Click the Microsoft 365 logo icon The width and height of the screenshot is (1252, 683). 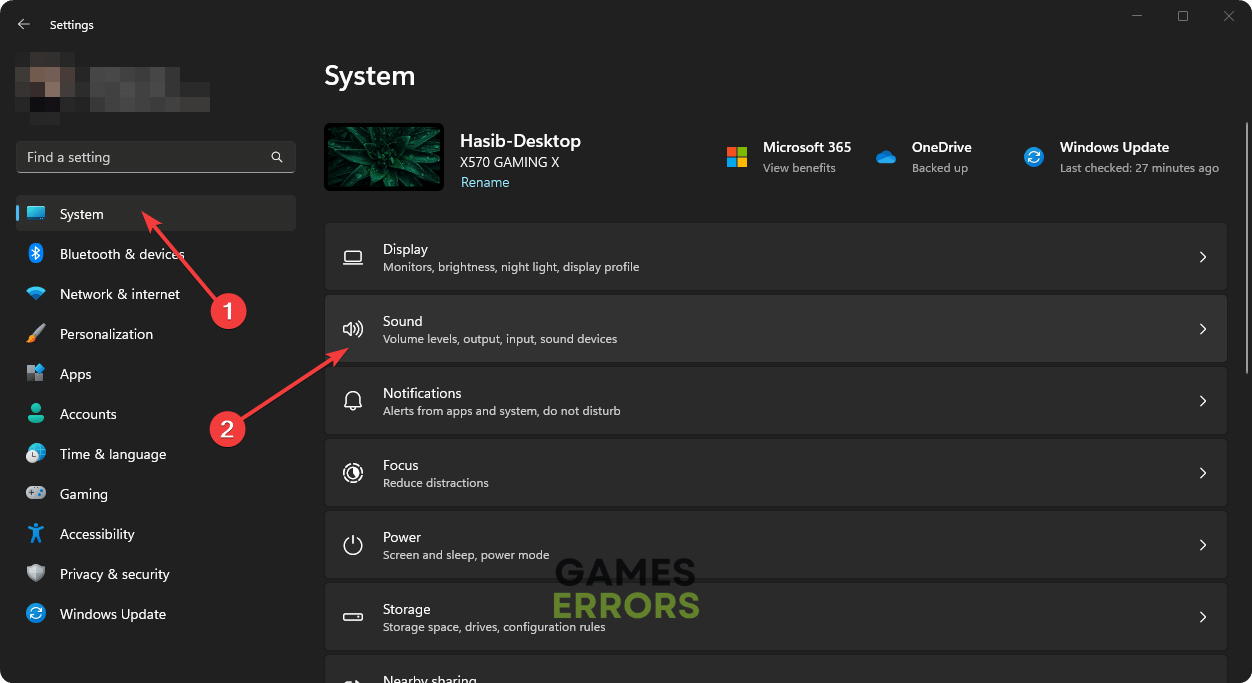[x=737, y=157]
